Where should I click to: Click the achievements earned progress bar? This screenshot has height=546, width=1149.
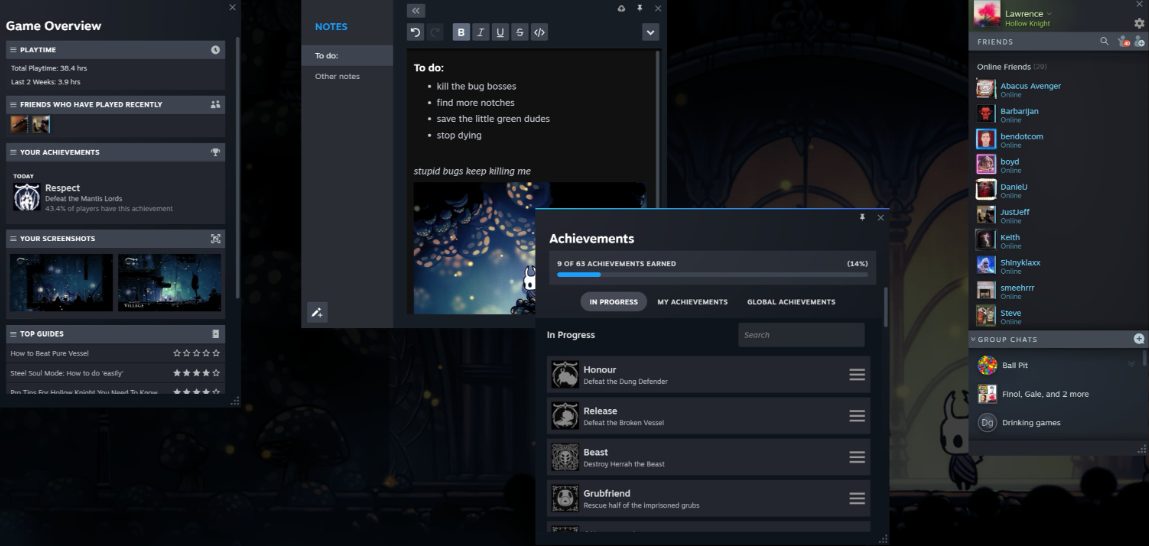(712, 275)
